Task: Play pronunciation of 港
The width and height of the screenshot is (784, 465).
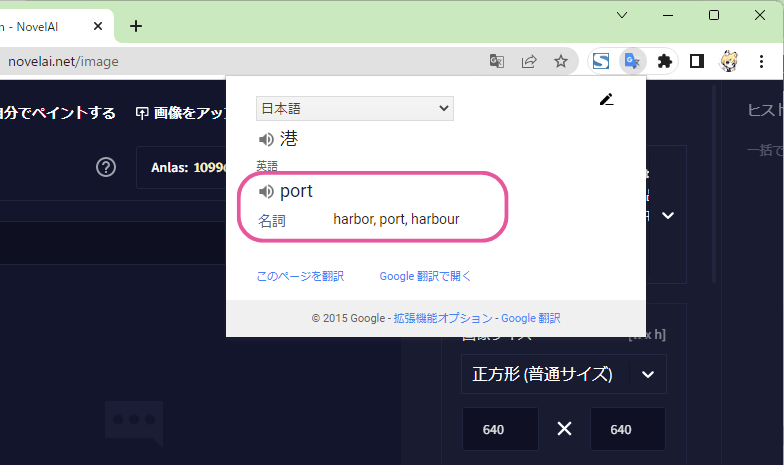Action: [x=266, y=140]
